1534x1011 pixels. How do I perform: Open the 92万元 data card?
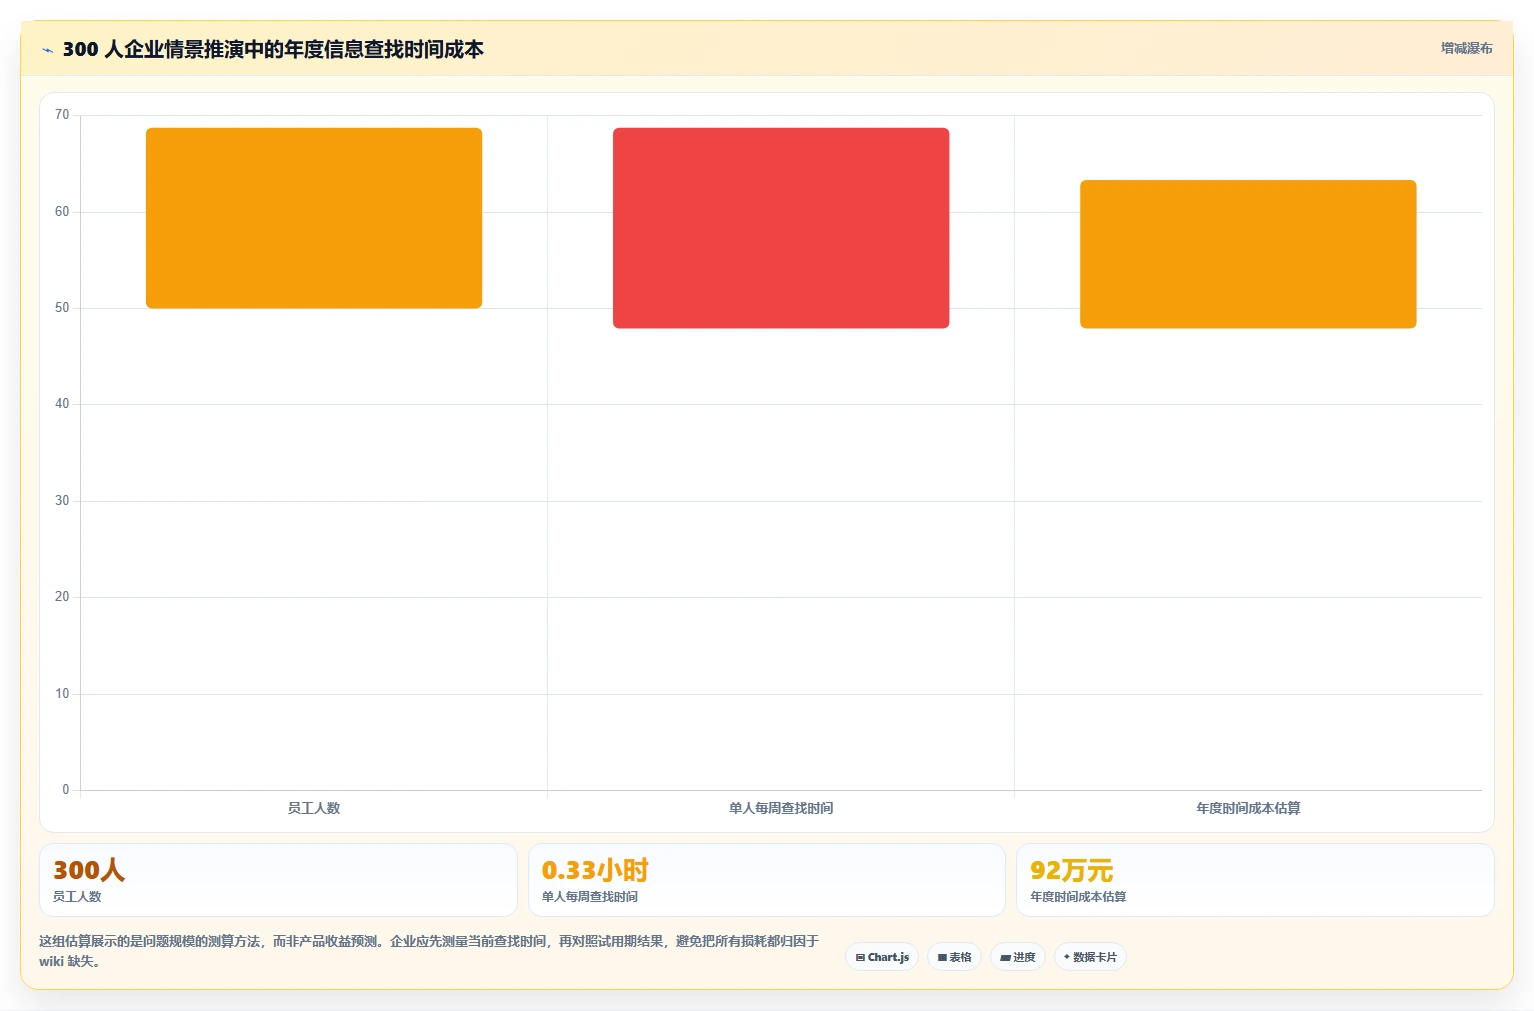coord(1255,880)
